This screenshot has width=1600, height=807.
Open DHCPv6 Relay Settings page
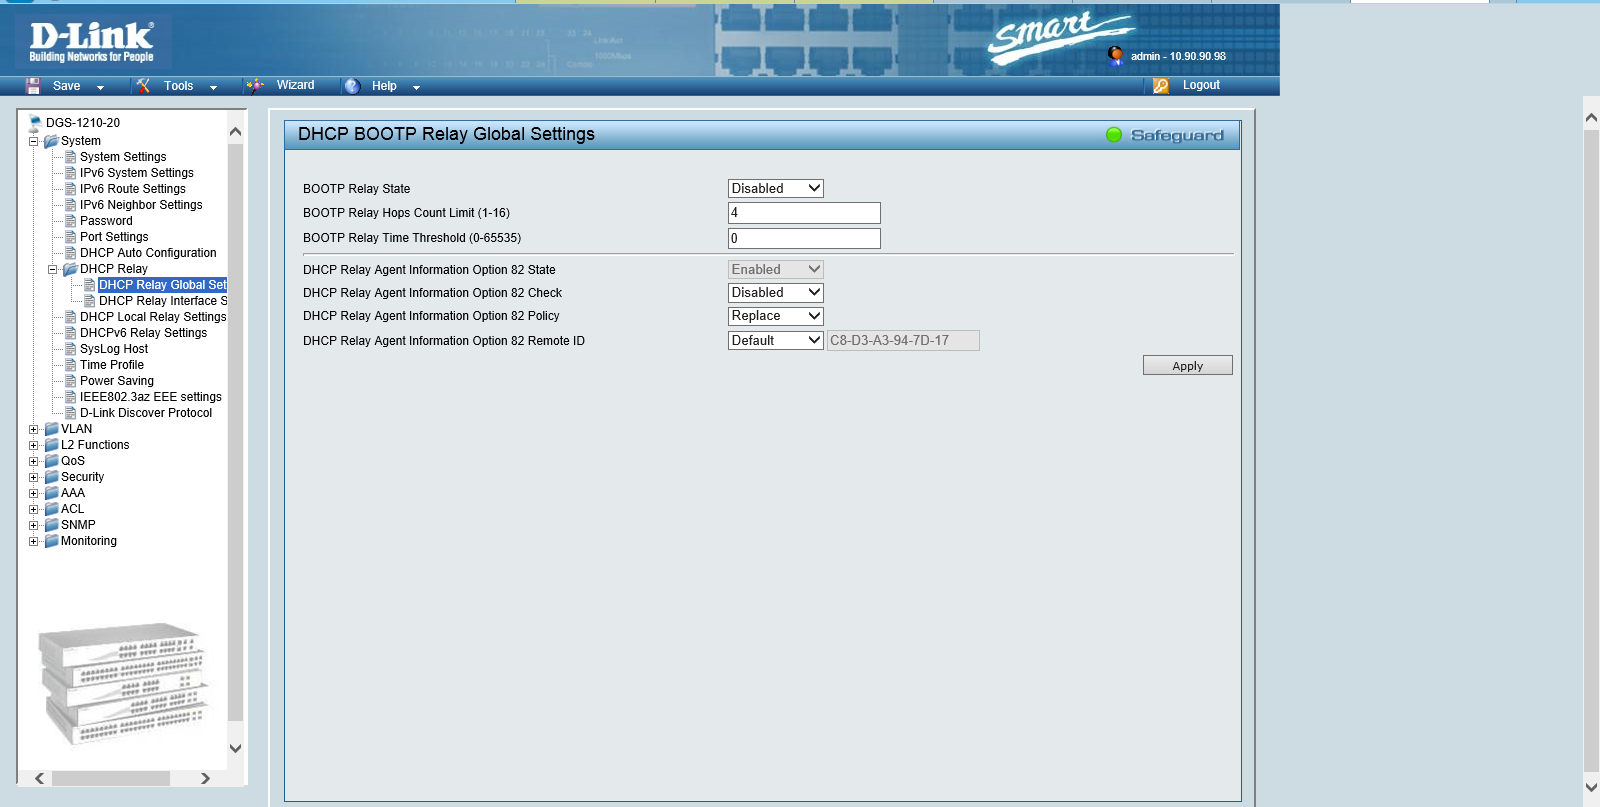[x=144, y=333]
